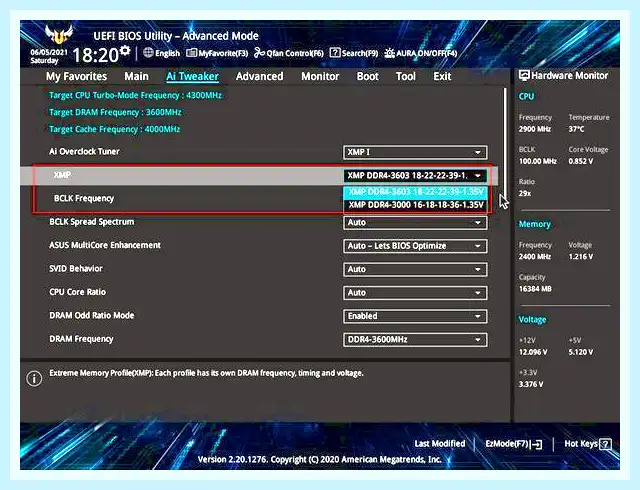Image resolution: width=640 pixels, height=490 pixels.
Task: Click the Target CPU Turbo-Mode Frequency line
Action: coord(135,96)
